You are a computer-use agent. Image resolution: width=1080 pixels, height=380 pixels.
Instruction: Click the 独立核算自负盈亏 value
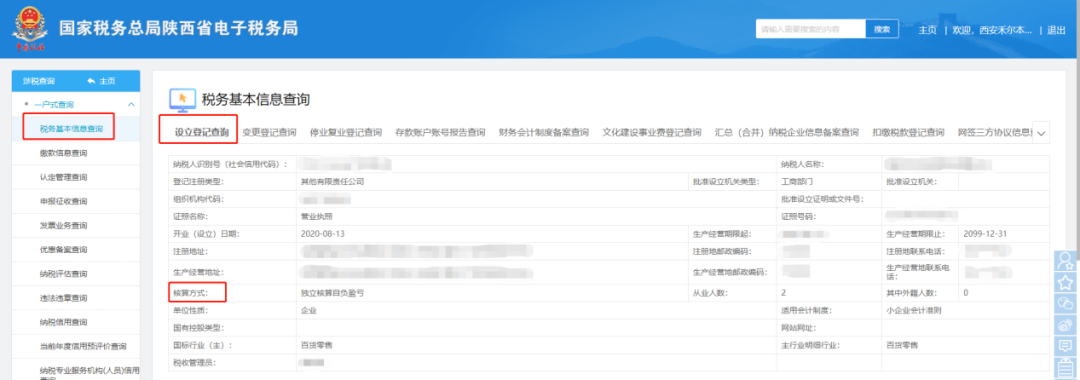pyautogui.click(x=332, y=293)
